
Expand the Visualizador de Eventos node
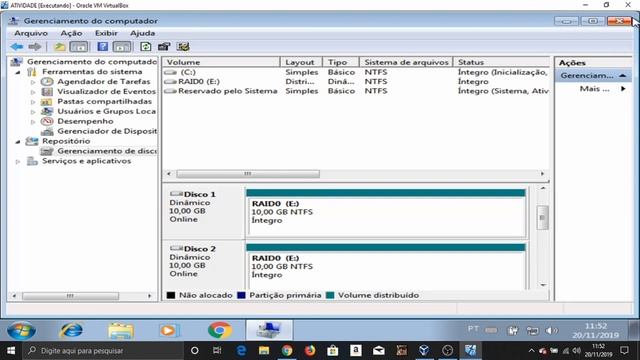(33, 92)
